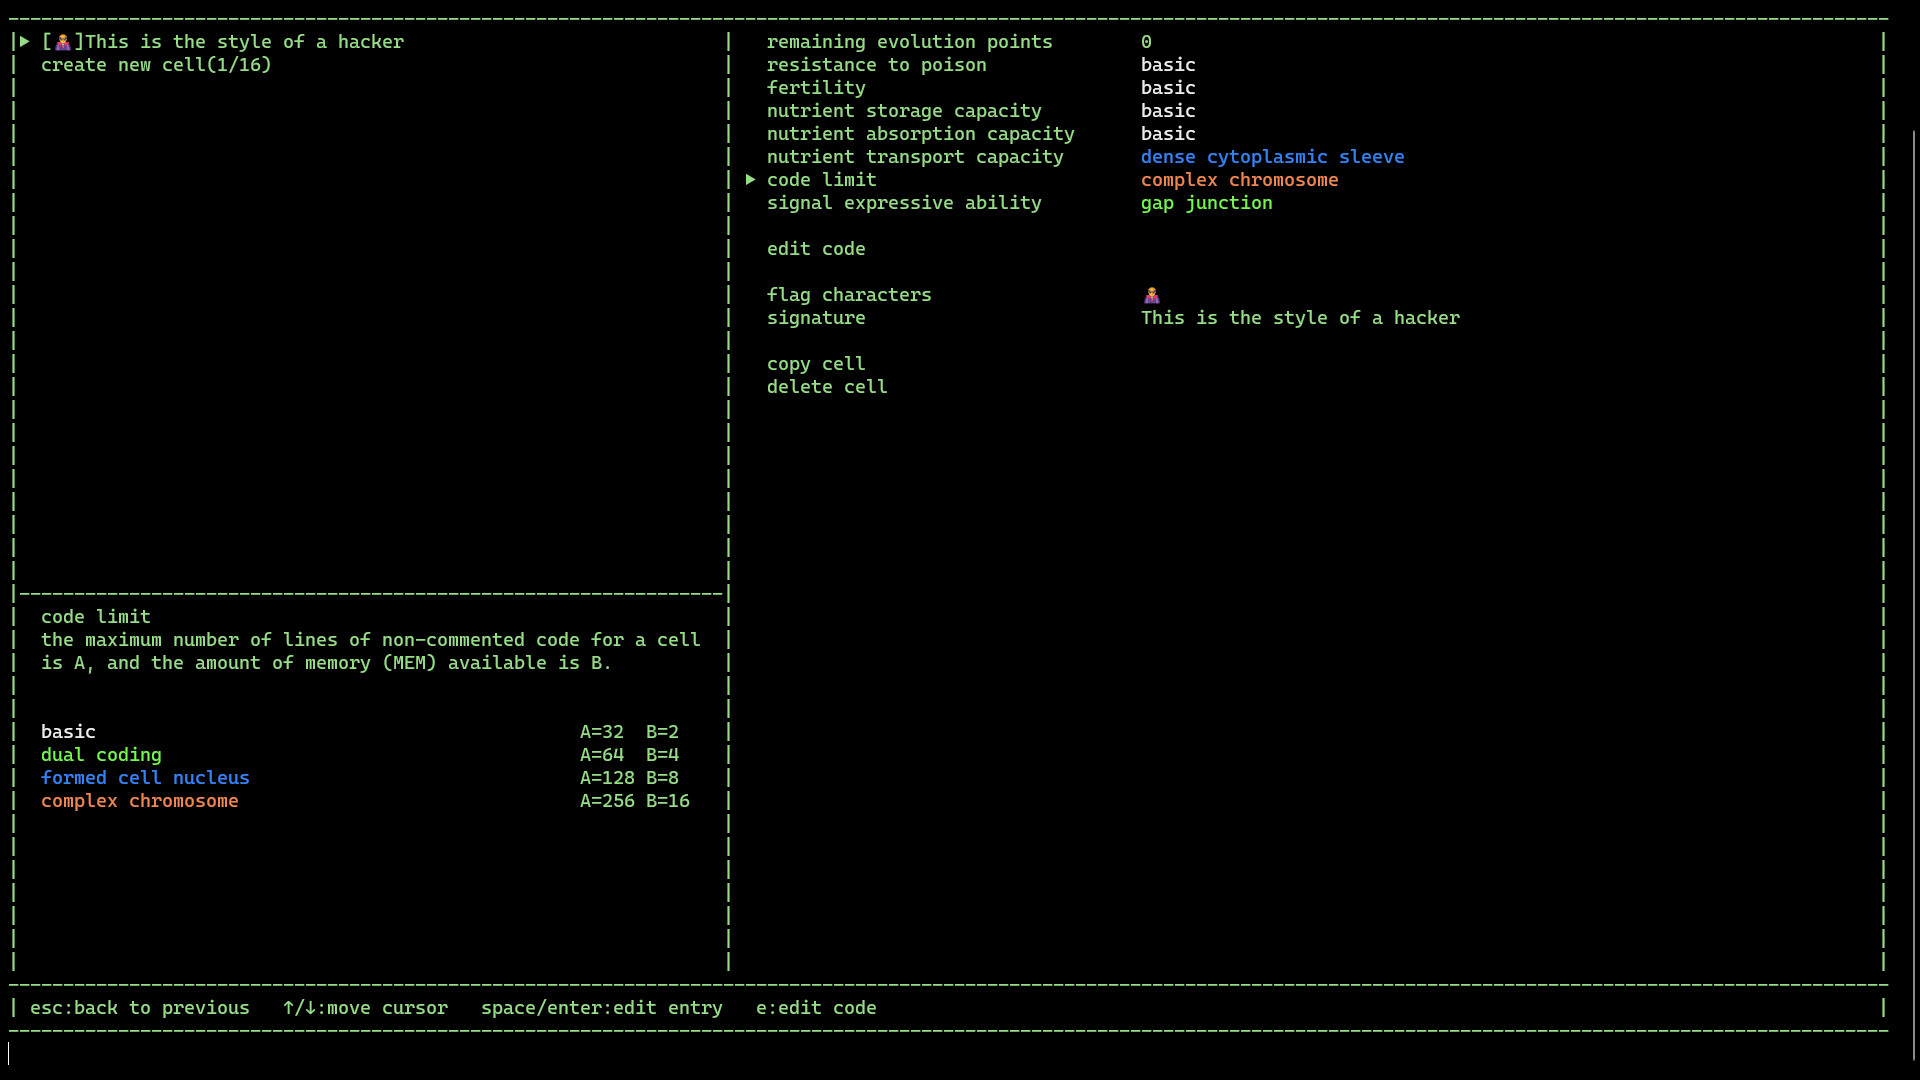Select the 'create new cell(1/16)' entry

(156, 65)
